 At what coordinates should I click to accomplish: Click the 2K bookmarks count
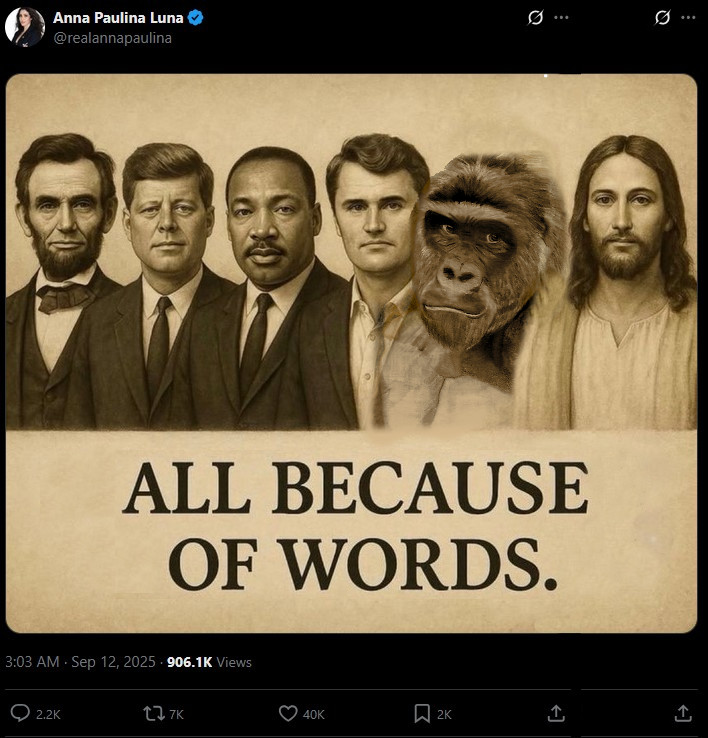[x=444, y=714]
